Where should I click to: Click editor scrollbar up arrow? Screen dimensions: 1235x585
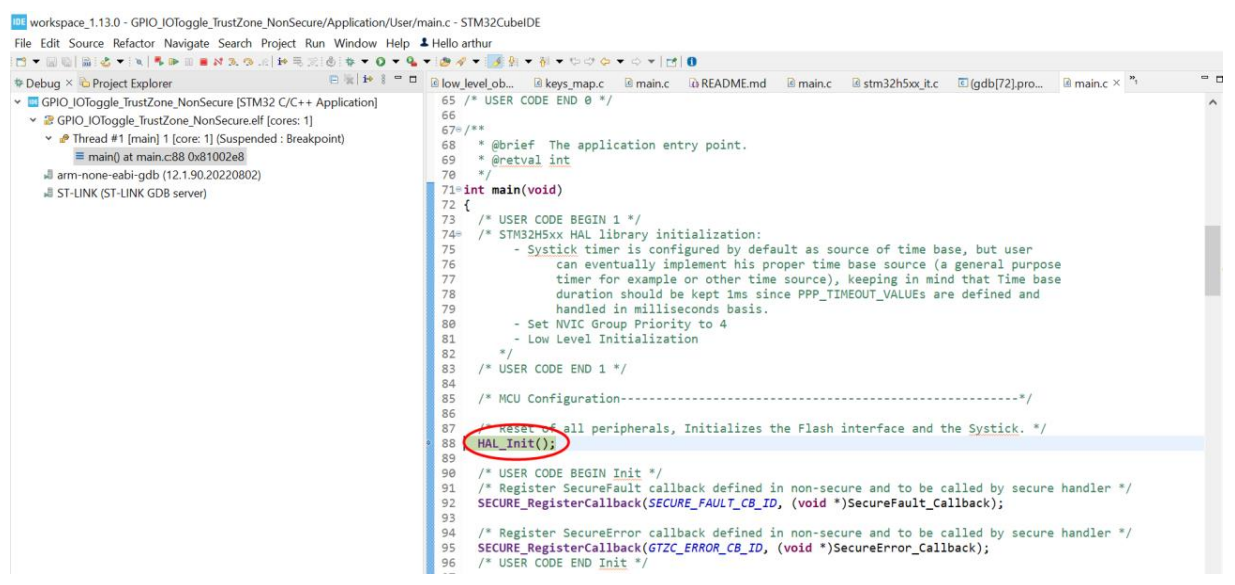tap(1213, 102)
